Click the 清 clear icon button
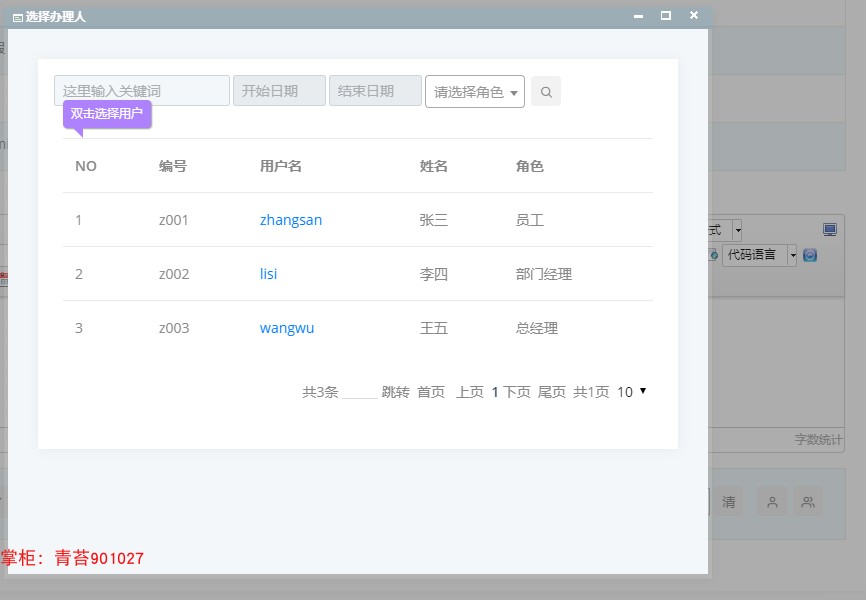The image size is (866, 600). (730, 503)
